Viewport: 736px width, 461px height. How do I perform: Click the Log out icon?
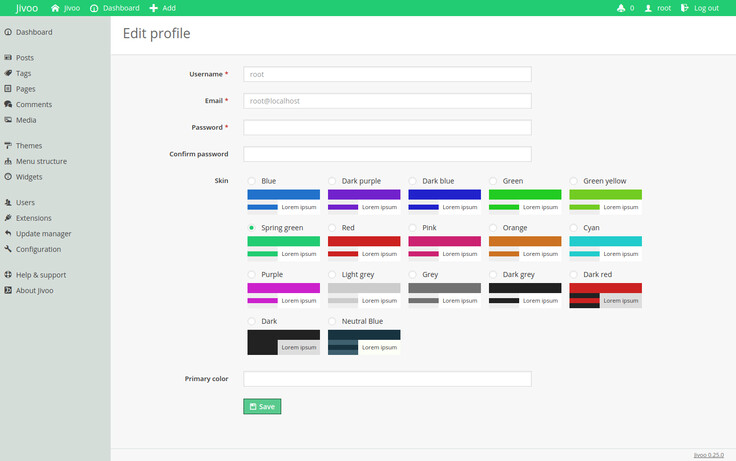click(685, 8)
